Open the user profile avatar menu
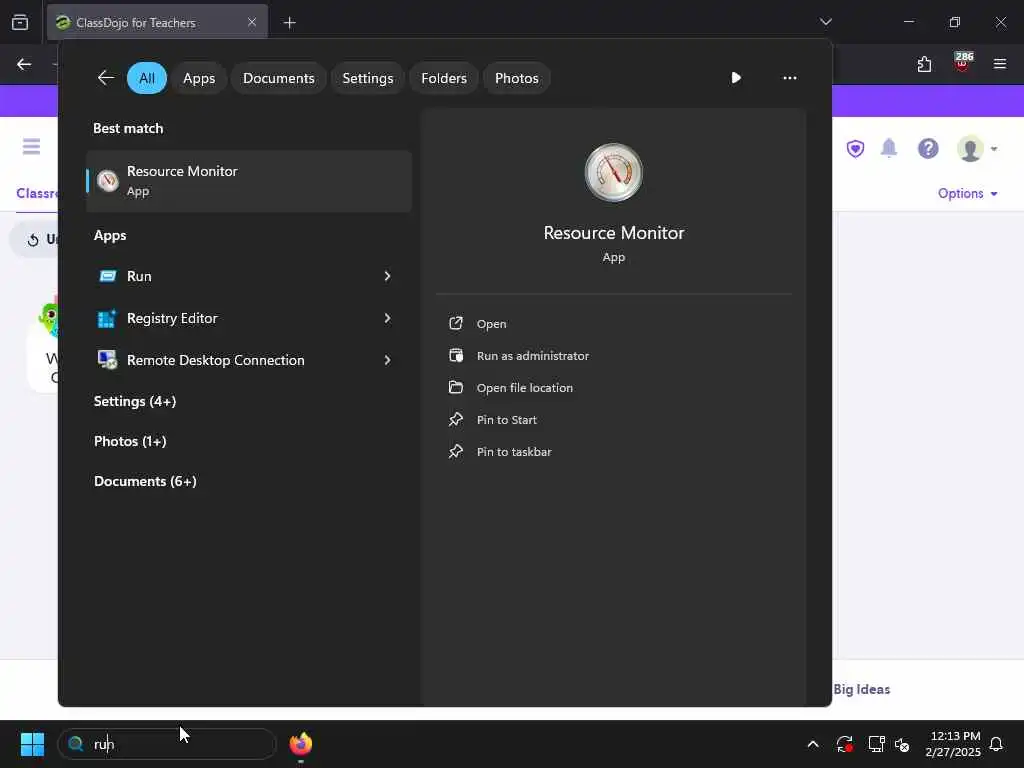 coord(976,149)
